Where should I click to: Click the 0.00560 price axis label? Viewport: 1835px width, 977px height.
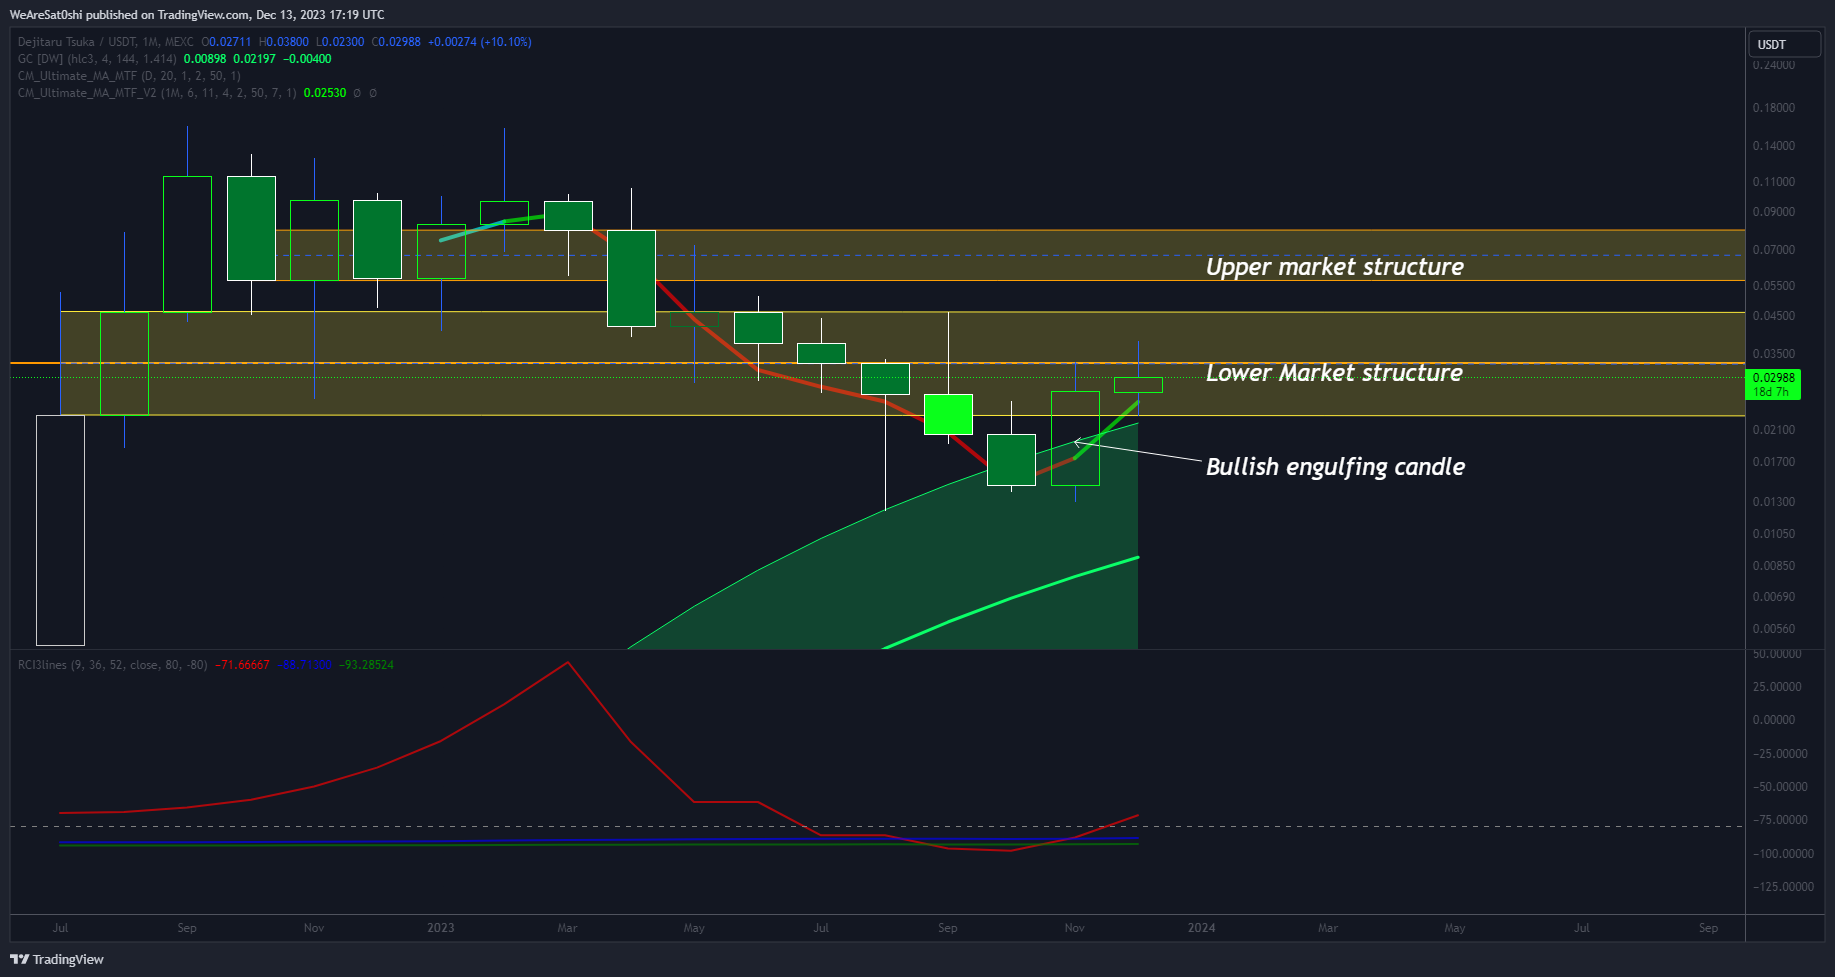(1774, 629)
